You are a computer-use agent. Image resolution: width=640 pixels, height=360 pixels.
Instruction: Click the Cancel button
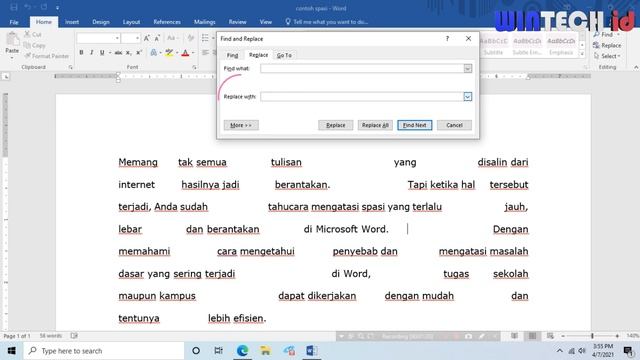point(454,125)
